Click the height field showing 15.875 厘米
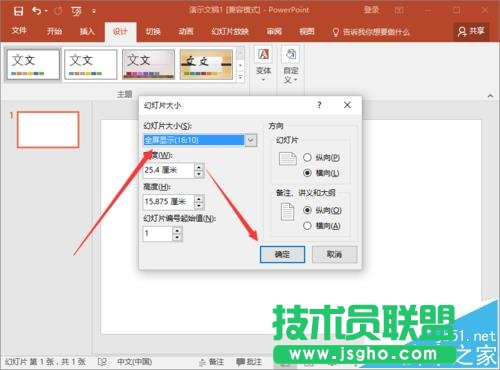Image resolution: width=500 pixels, height=370 pixels. [x=168, y=202]
